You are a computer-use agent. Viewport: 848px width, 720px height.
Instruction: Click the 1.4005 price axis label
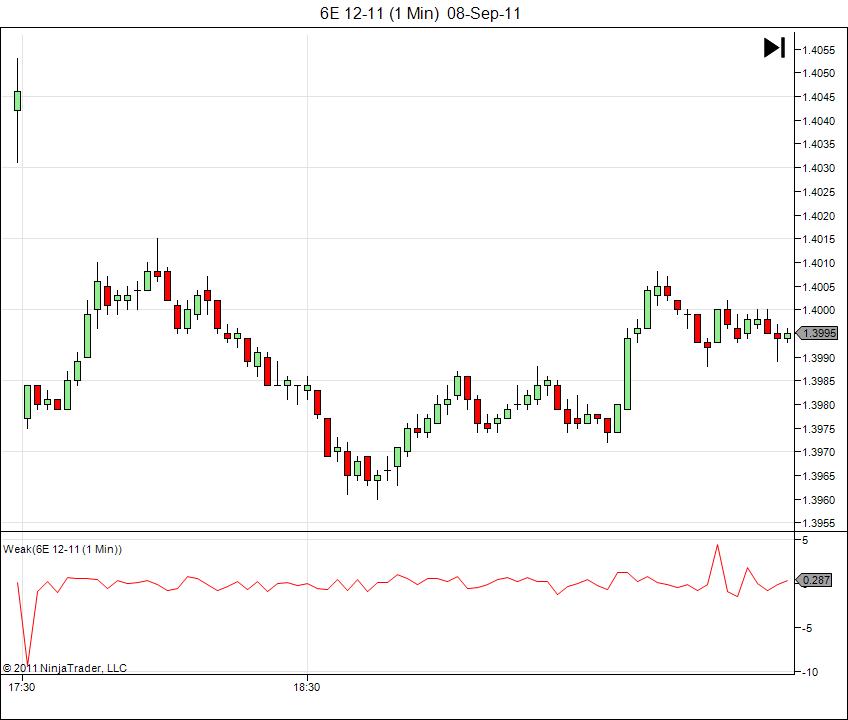(818, 287)
